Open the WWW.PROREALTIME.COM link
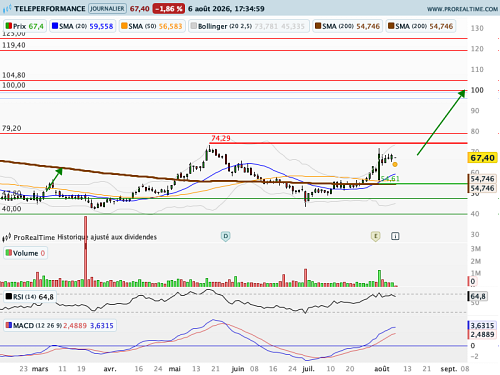Screen dimensions: 500x375 [462, 9]
